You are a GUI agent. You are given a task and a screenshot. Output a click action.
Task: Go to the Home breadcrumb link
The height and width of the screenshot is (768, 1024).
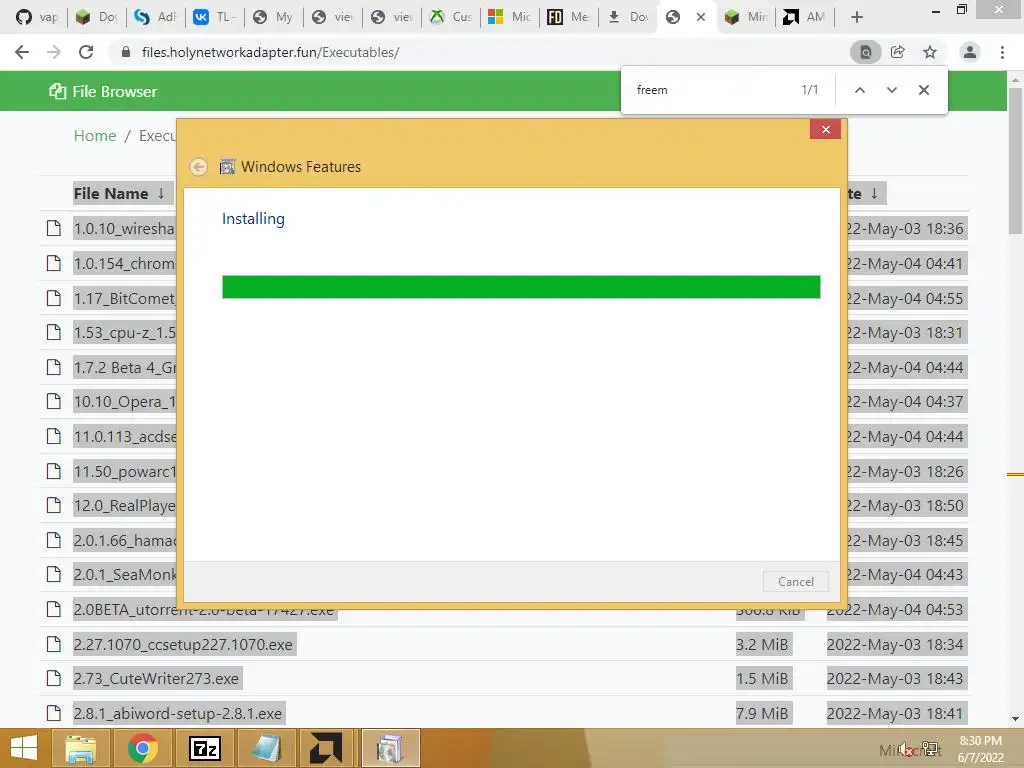(x=95, y=136)
